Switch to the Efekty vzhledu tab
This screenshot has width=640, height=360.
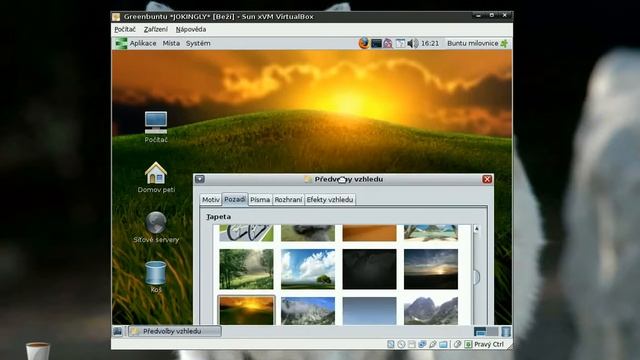(330, 200)
